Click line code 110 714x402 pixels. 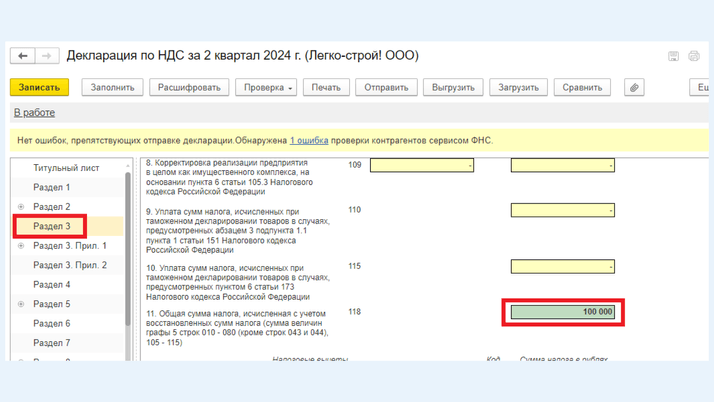click(x=355, y=210)
